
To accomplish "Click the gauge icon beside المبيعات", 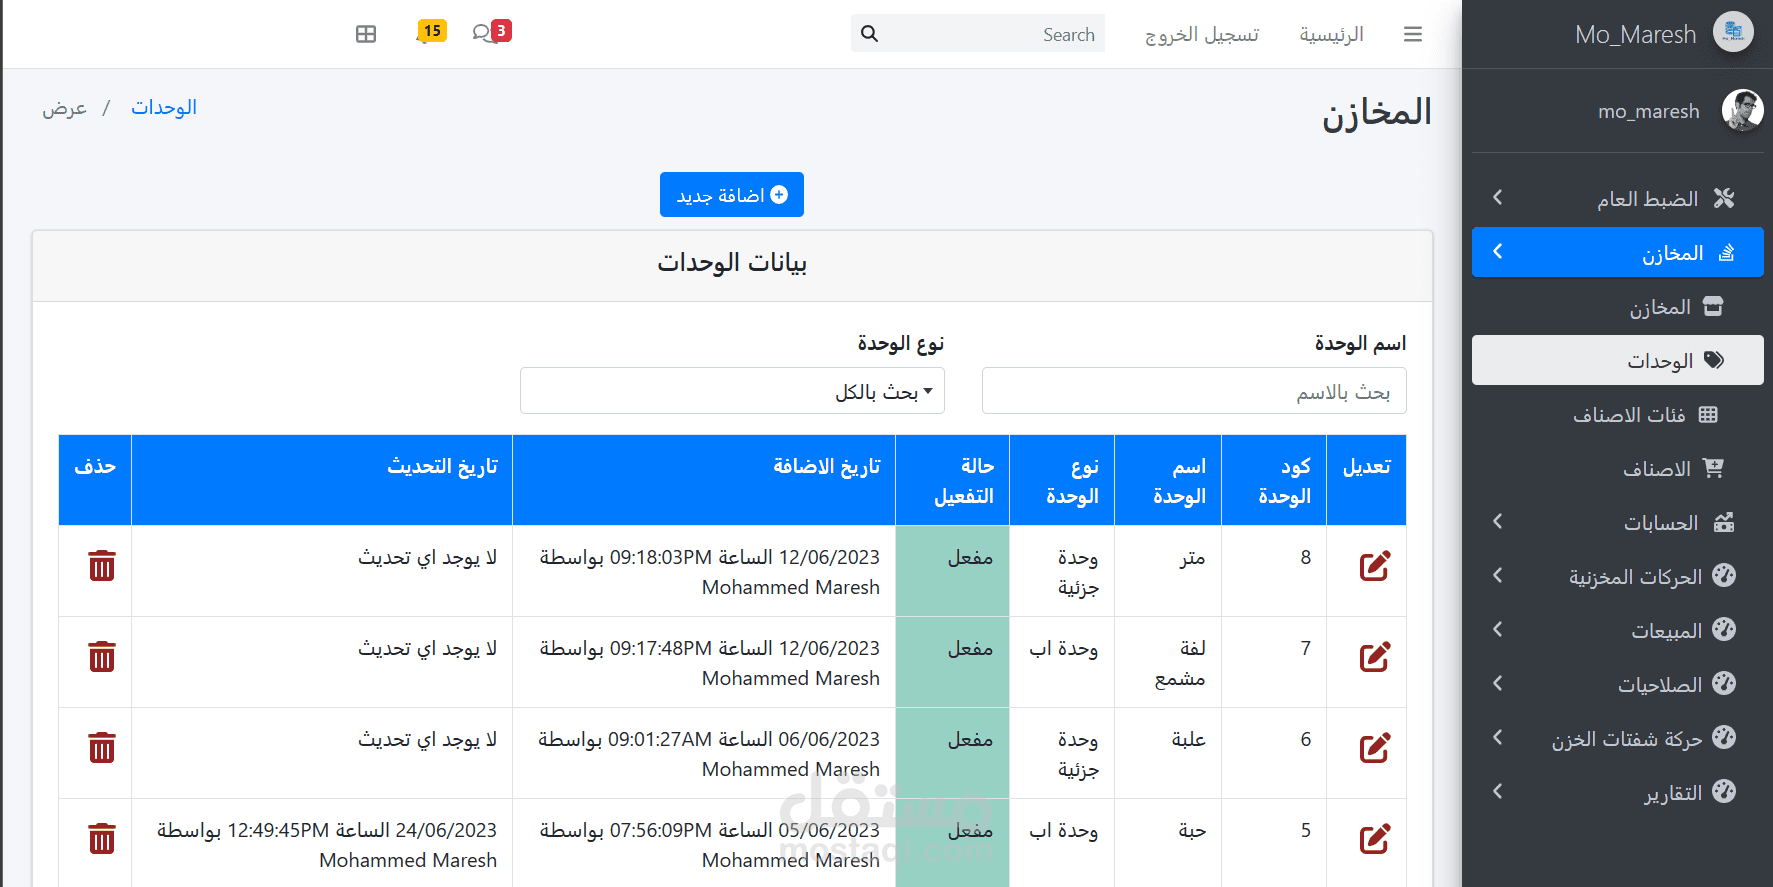I will (x=1724, y=629).
